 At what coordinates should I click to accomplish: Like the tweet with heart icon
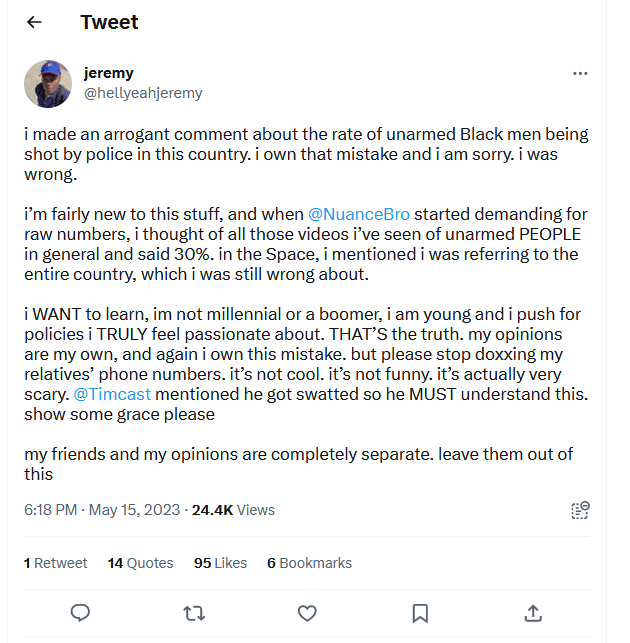pyautogui.click(x=308, y=612)
